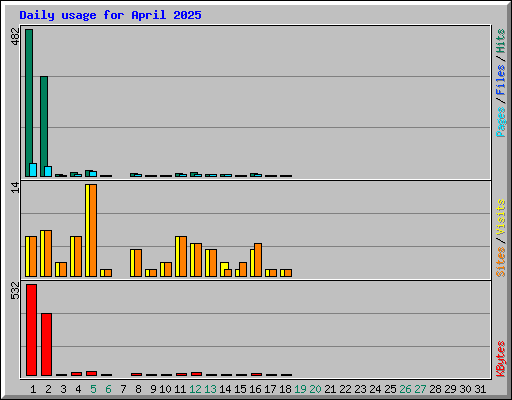The height and width of the screenshot is (400, 512).
Task: Click the 532 scale value on KBytes axis
Action: (15, 291)
